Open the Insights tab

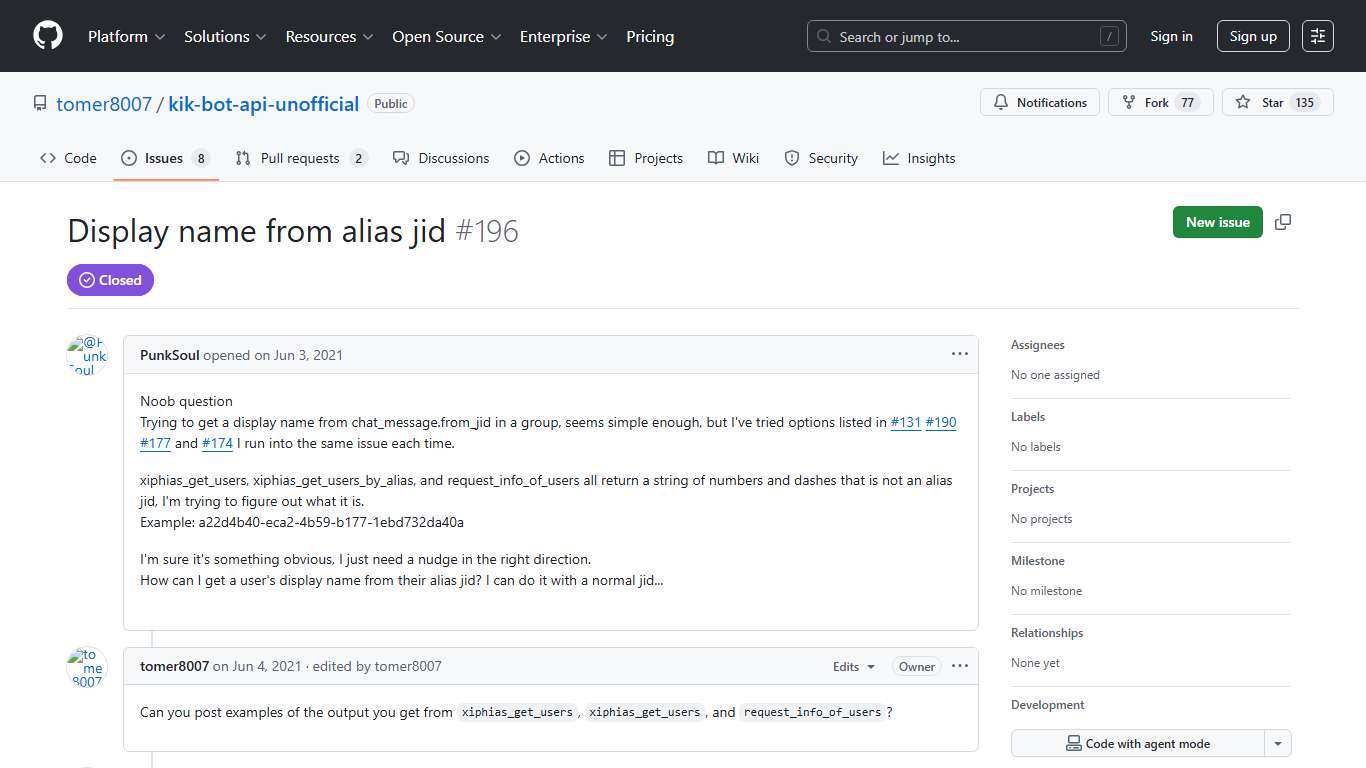coord(919,158)
